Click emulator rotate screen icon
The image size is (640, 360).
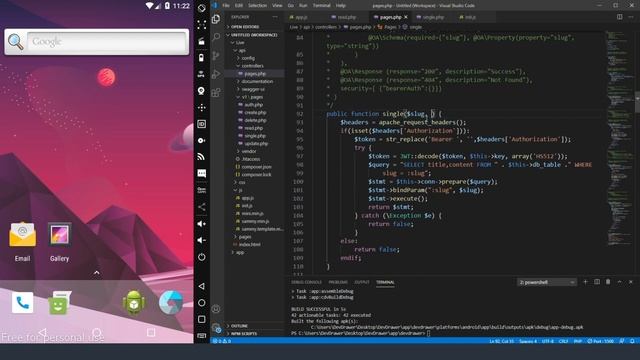click(x=202, y=8)
